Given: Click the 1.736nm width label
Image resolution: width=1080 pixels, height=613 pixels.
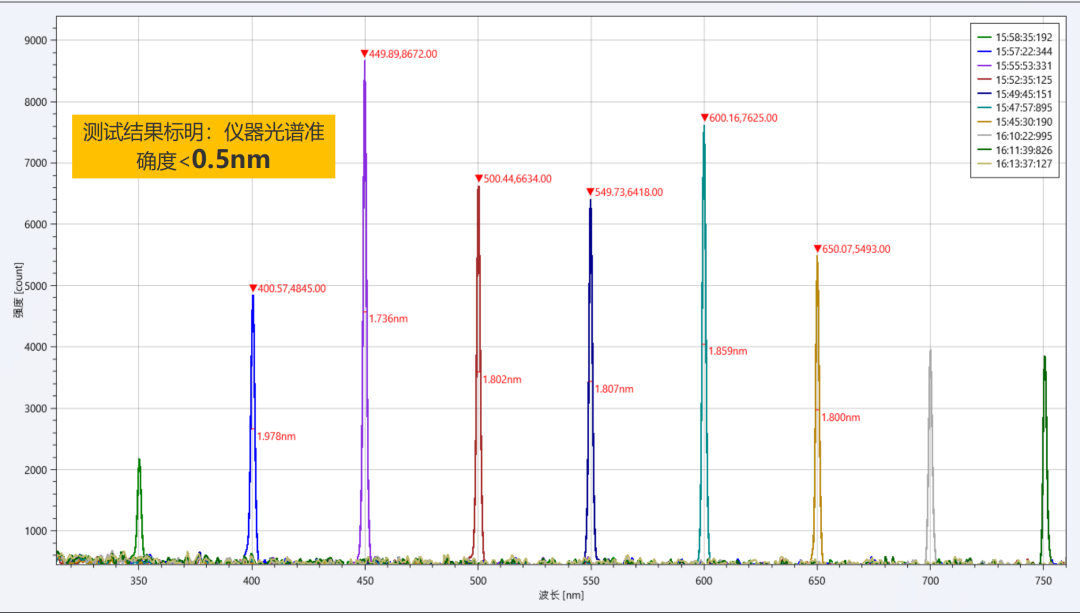Looking at the screenshot, I should click(388, 319).
